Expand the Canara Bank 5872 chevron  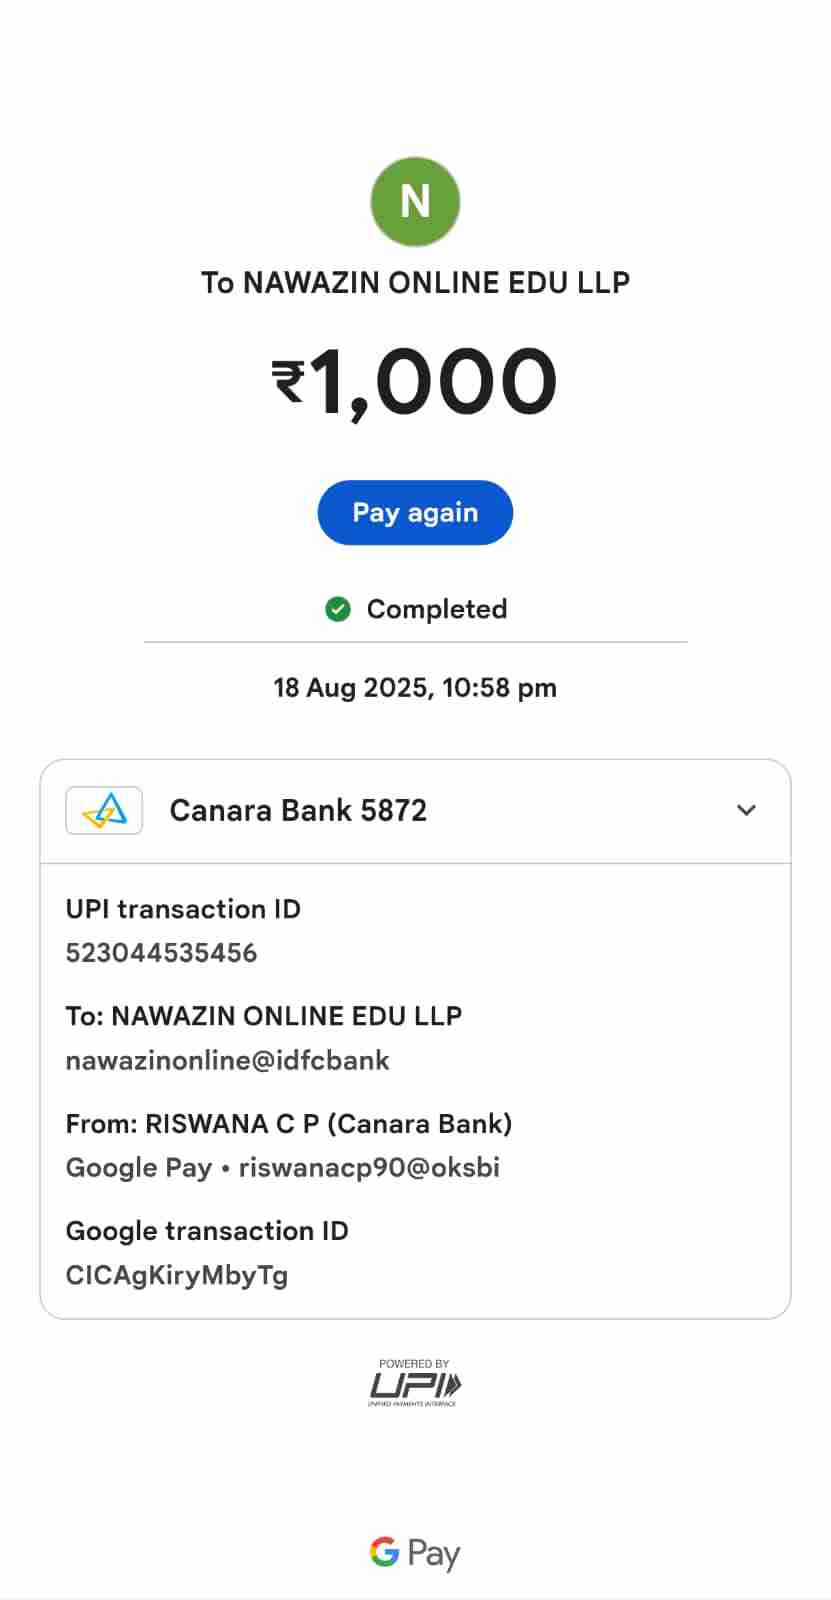pos(746,810)
